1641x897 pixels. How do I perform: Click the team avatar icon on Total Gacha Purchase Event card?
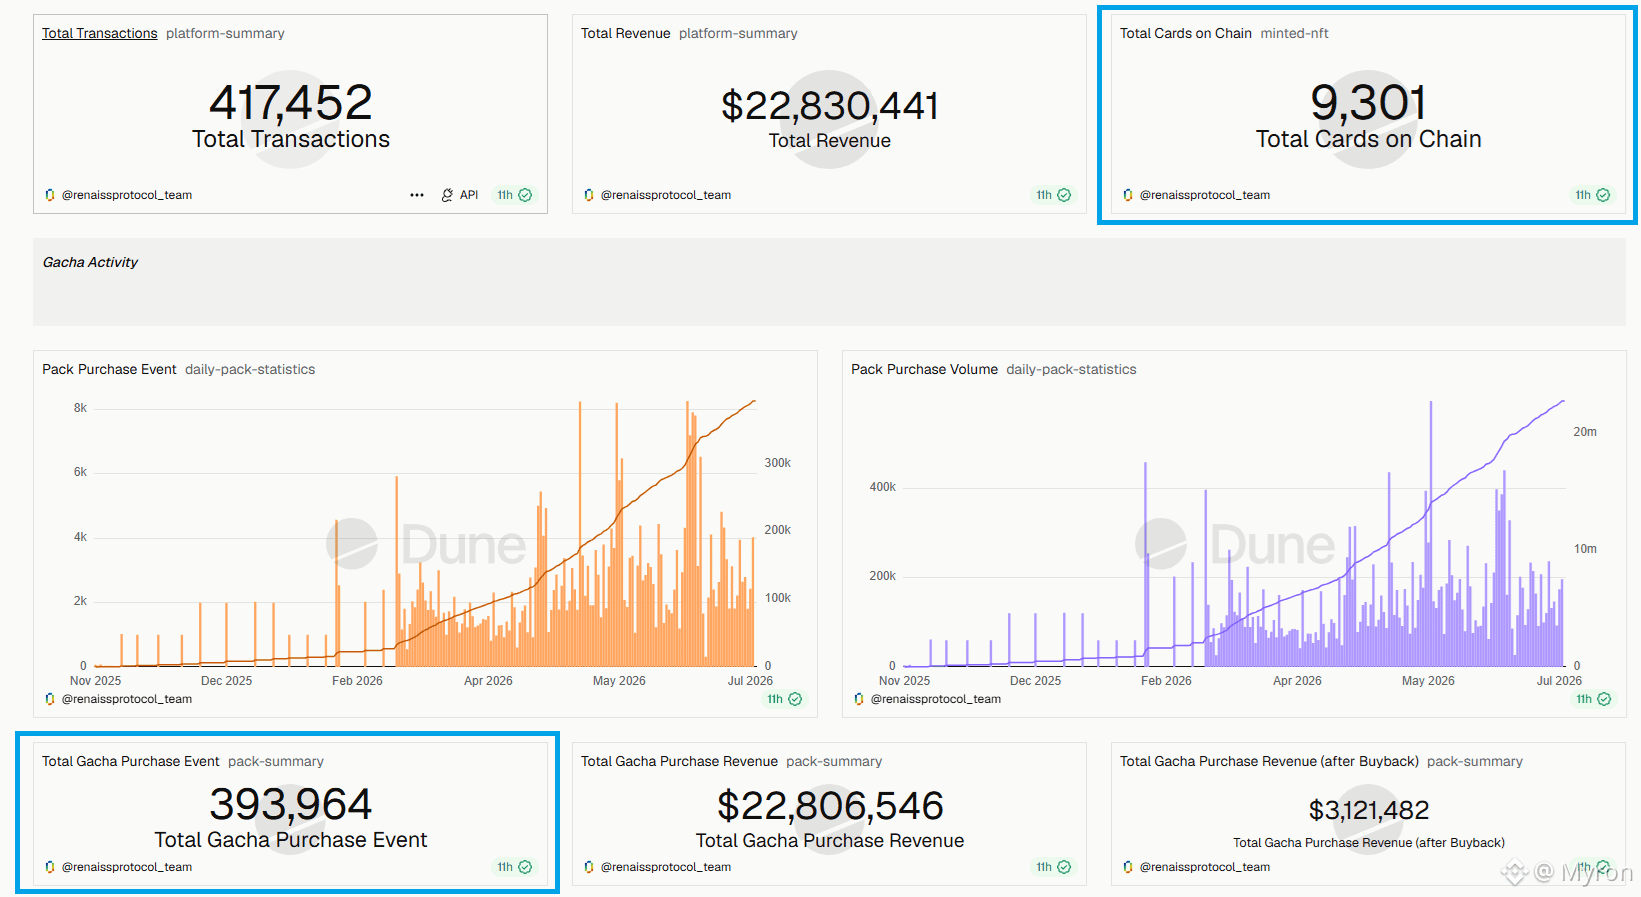(50, 867)
